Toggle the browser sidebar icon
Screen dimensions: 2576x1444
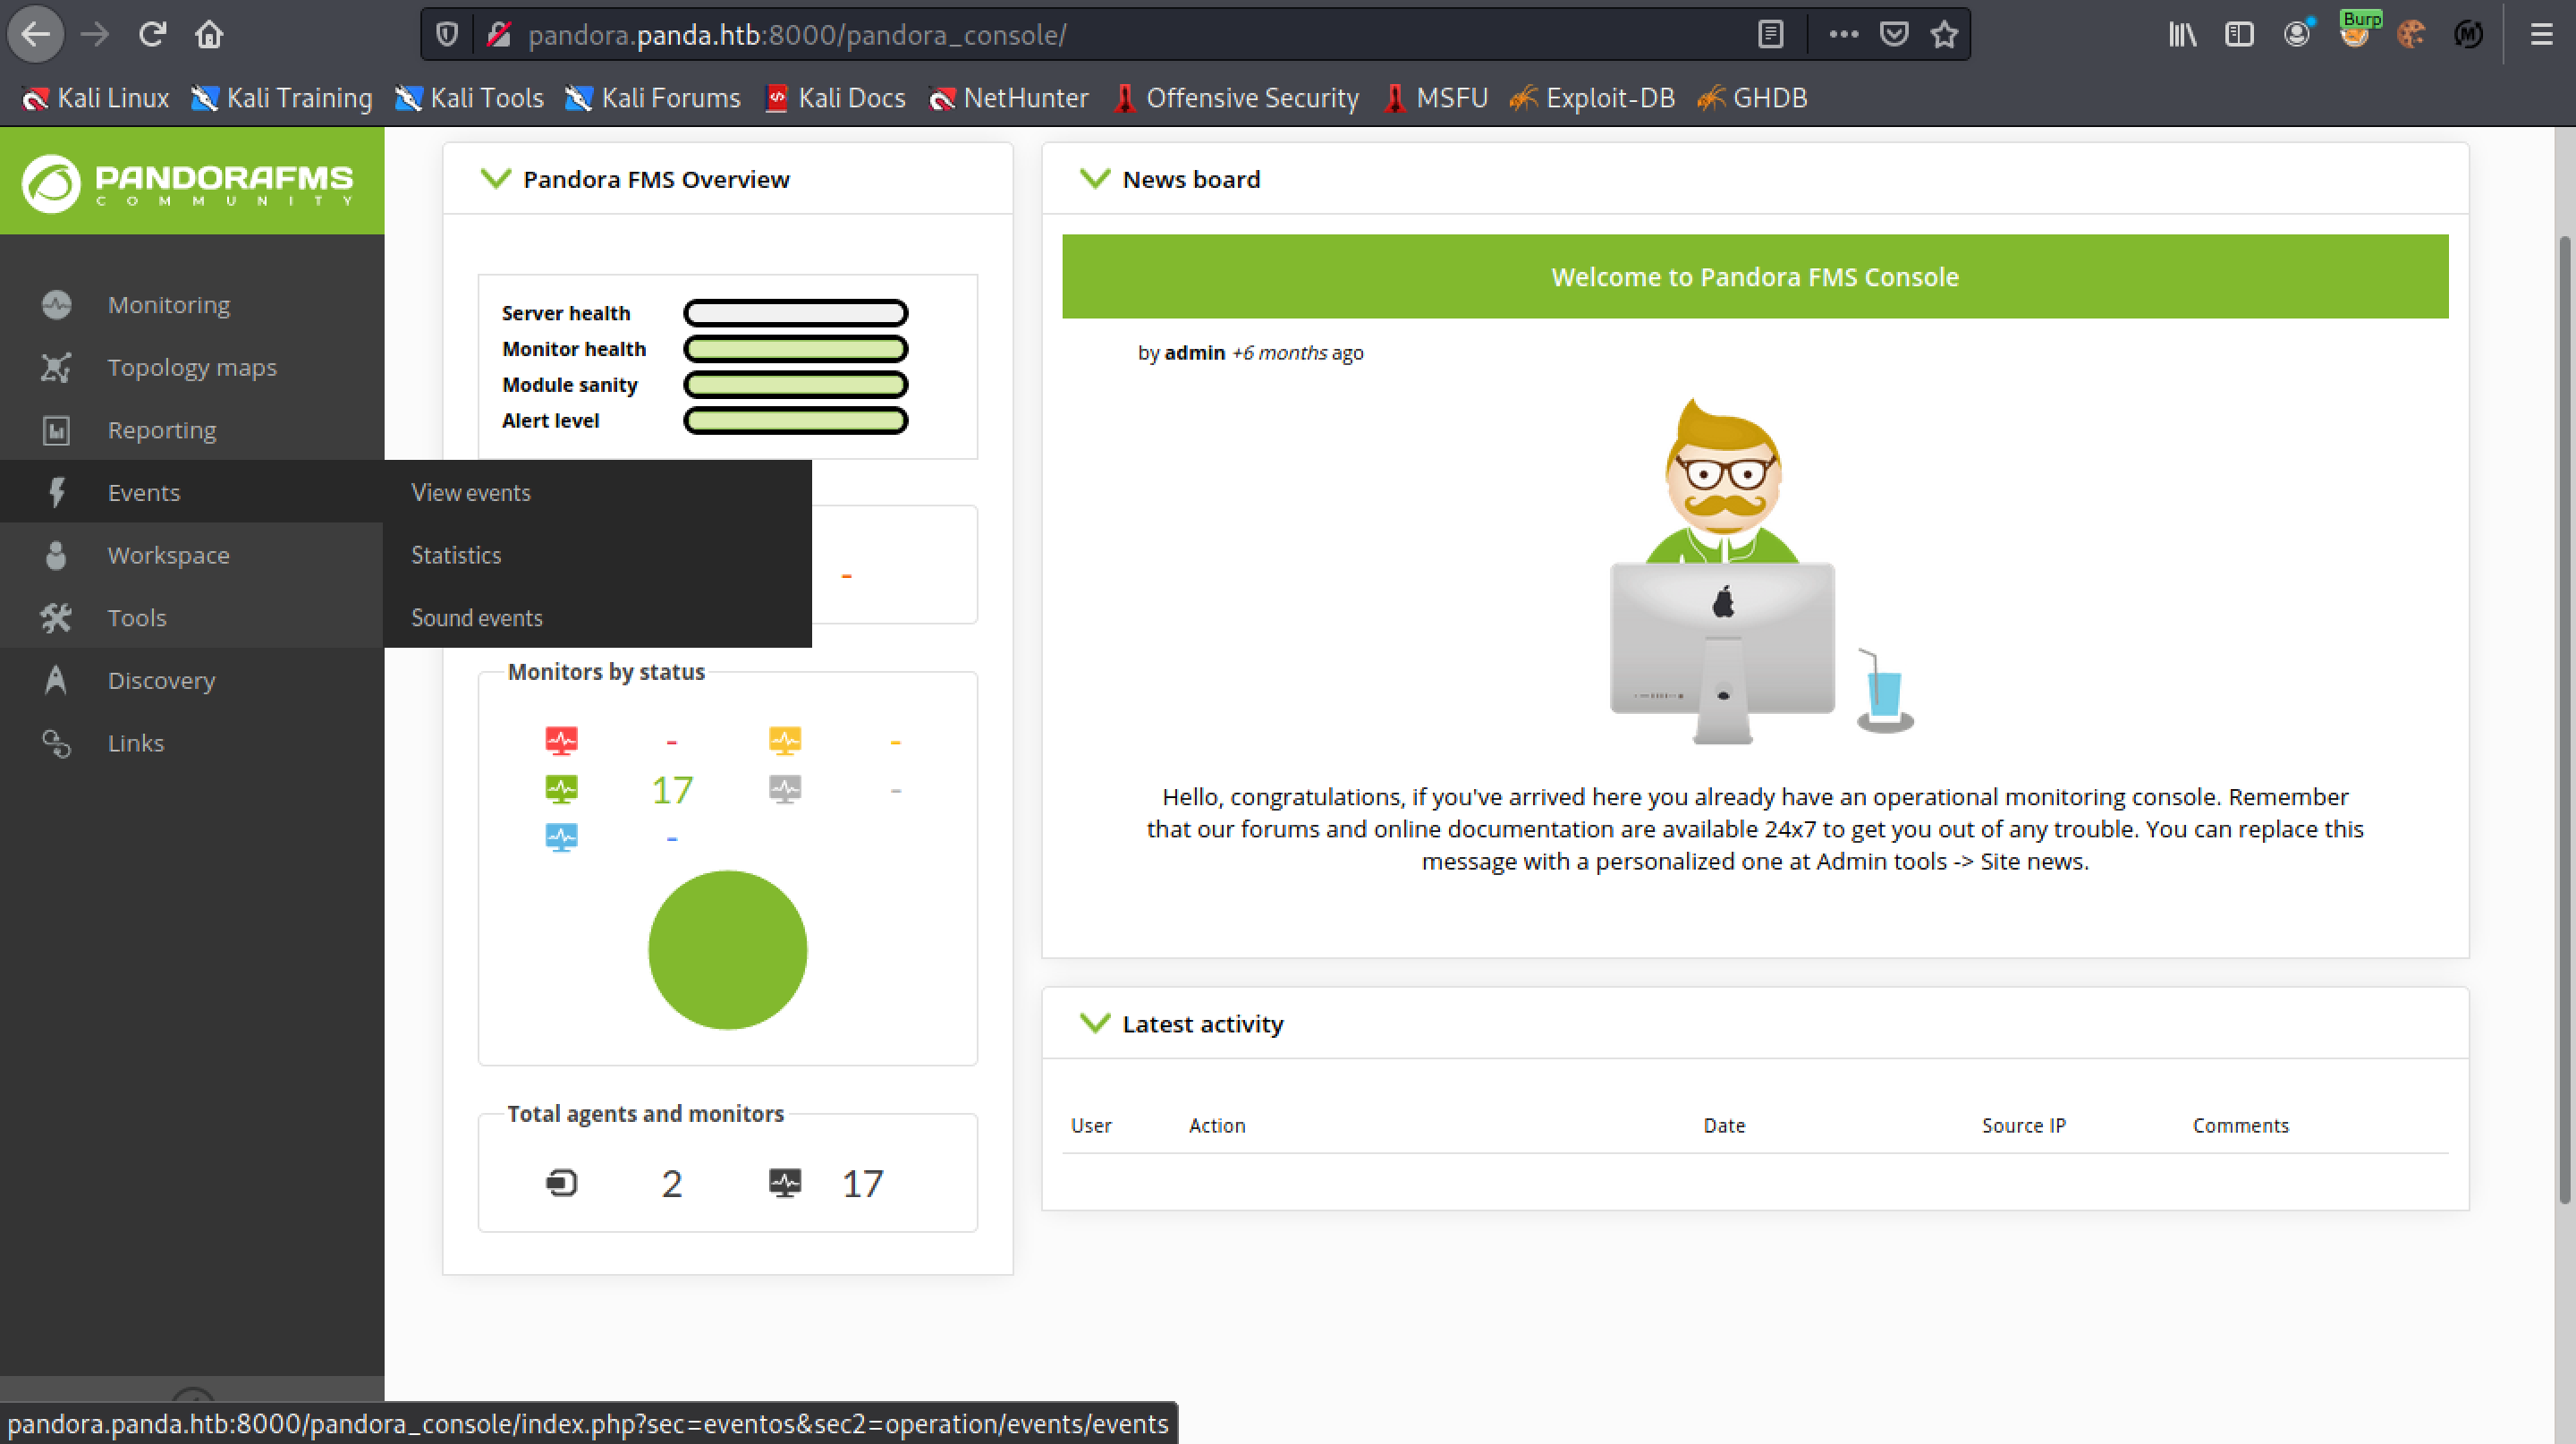[x=2240, y=35]
